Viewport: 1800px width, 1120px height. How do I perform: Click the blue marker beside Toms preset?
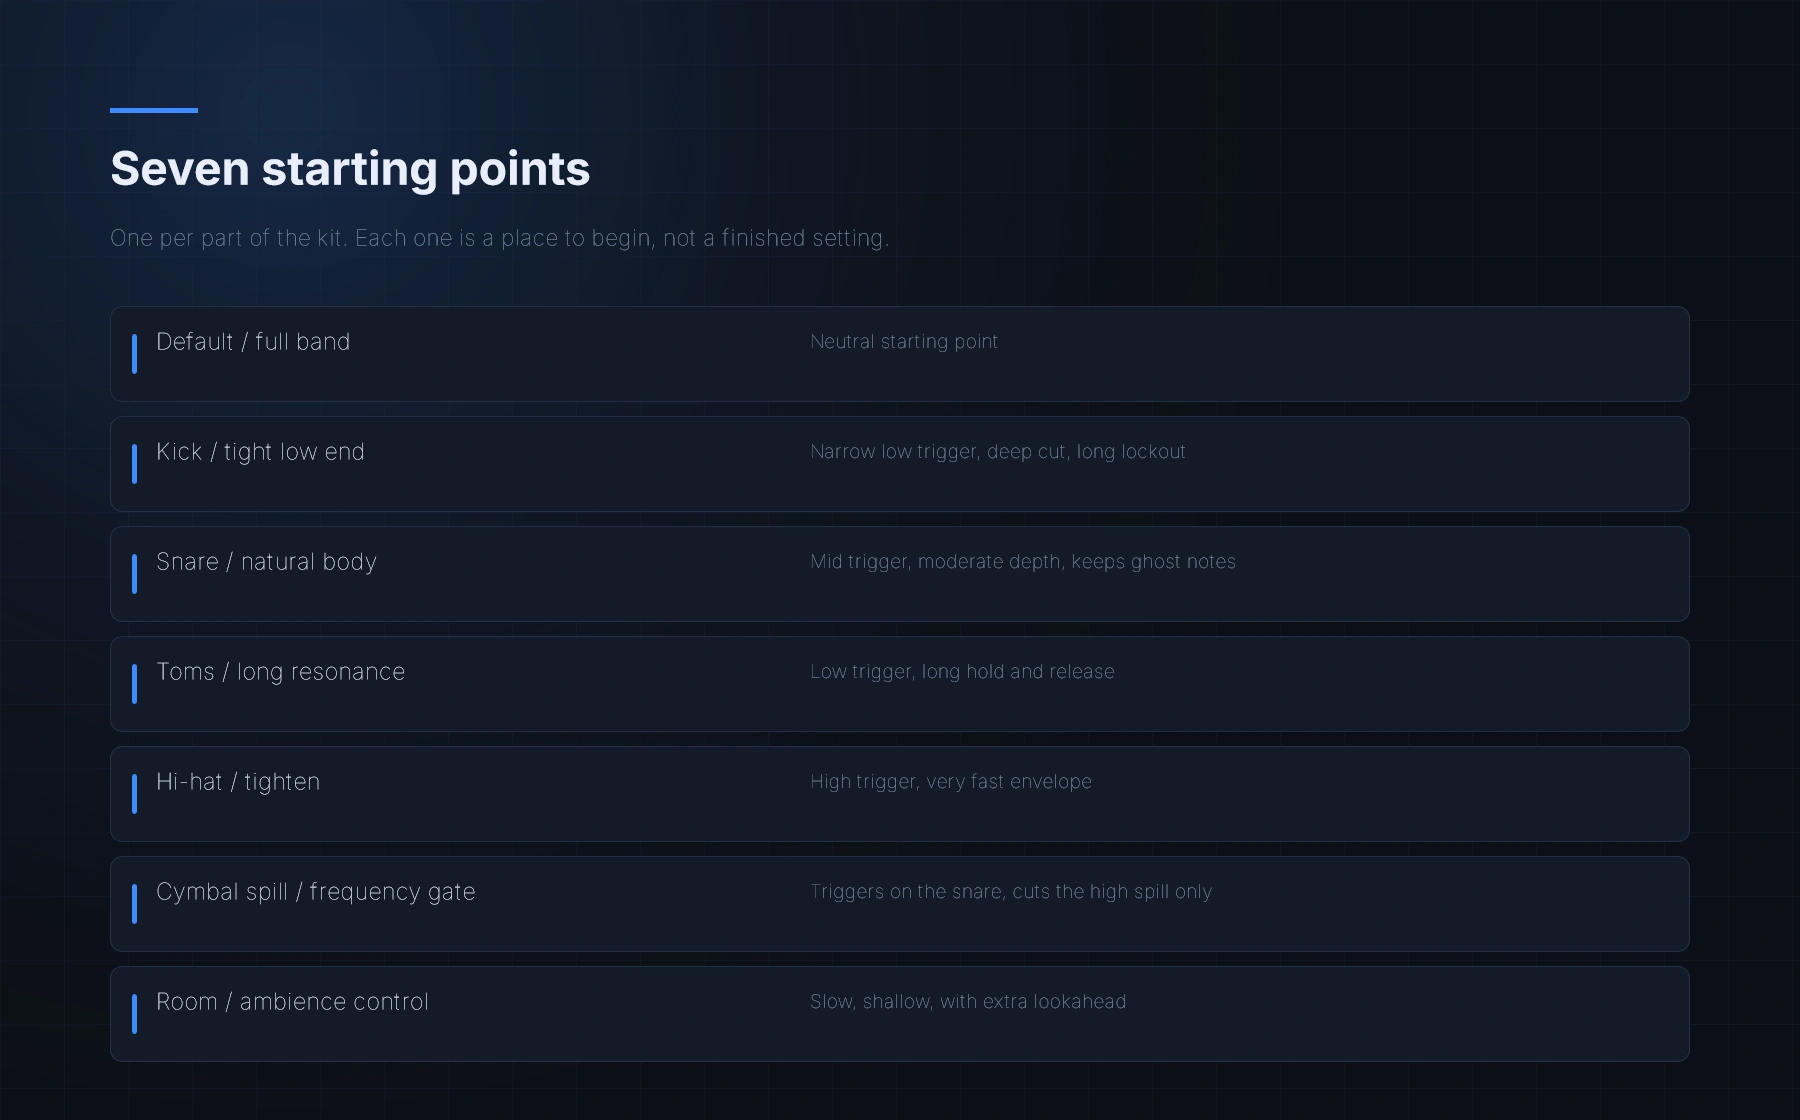pos(134,684)
